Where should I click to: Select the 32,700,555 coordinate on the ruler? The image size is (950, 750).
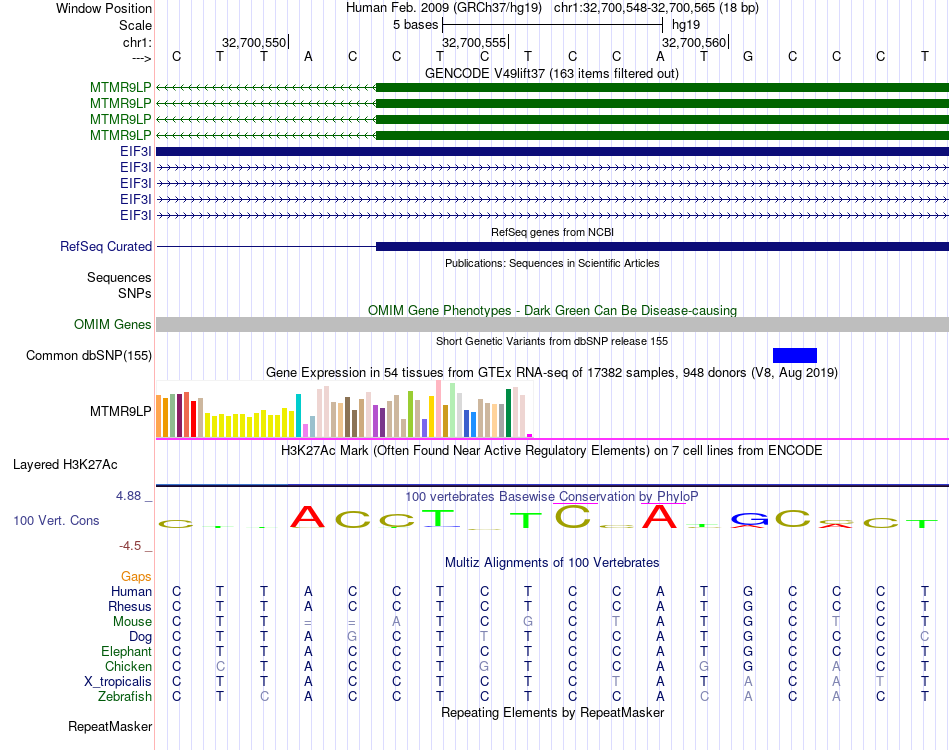pyautogui.click(x=473, y=42)
